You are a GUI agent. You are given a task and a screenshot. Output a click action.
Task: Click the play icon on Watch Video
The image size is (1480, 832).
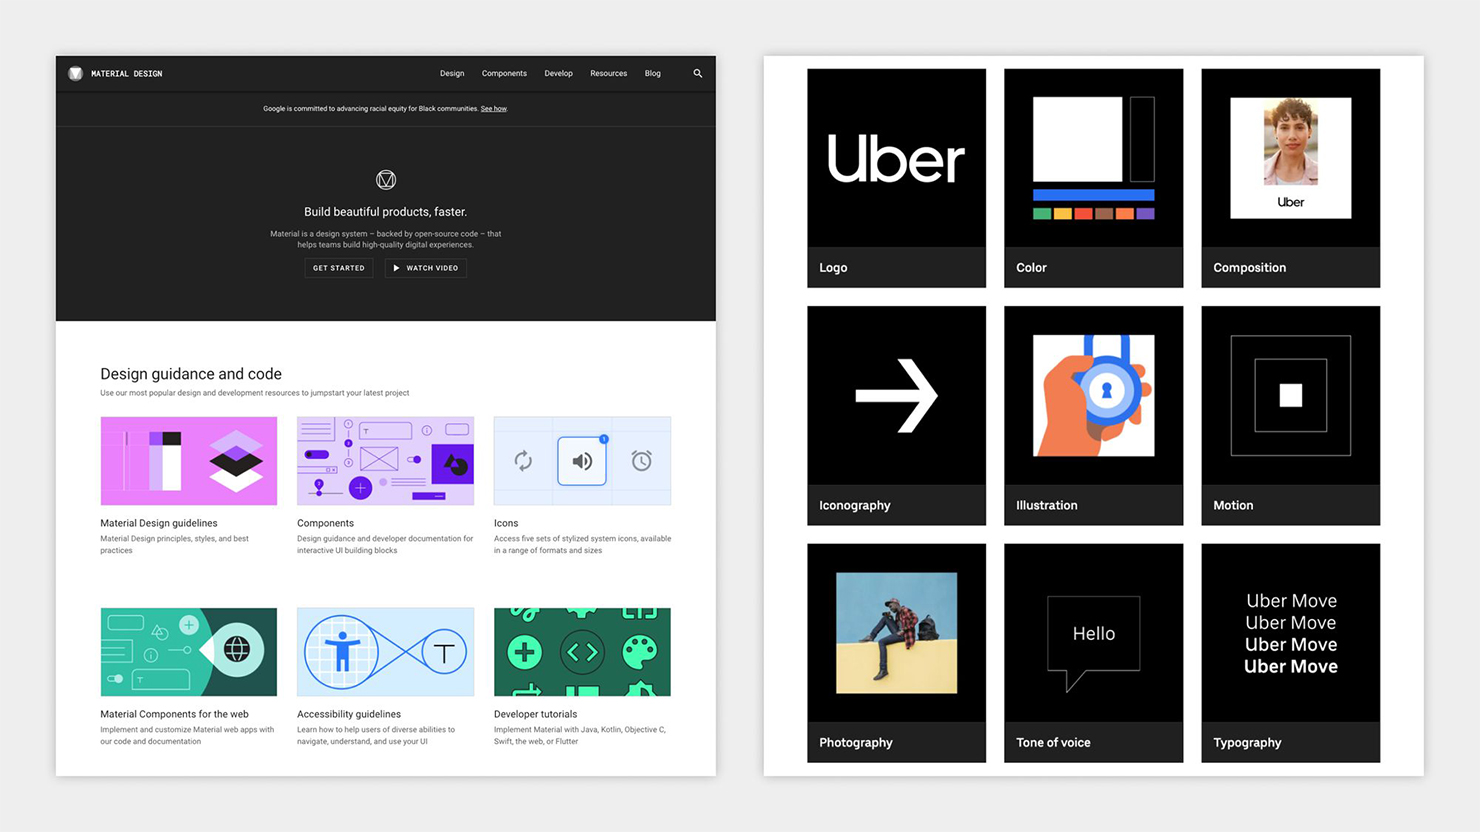point(396,268)
